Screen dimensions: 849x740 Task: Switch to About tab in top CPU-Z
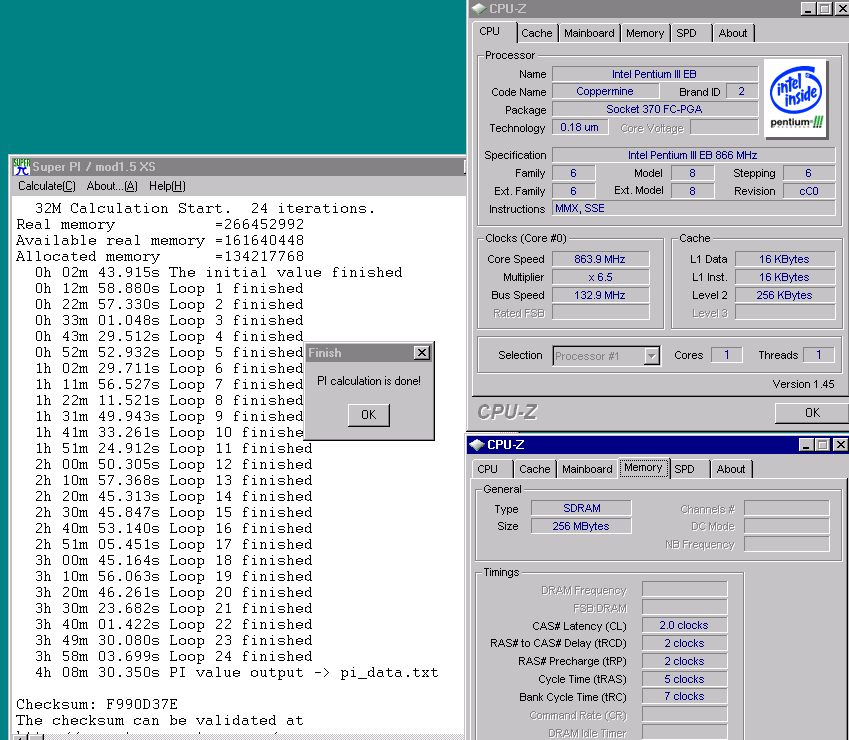733,34
